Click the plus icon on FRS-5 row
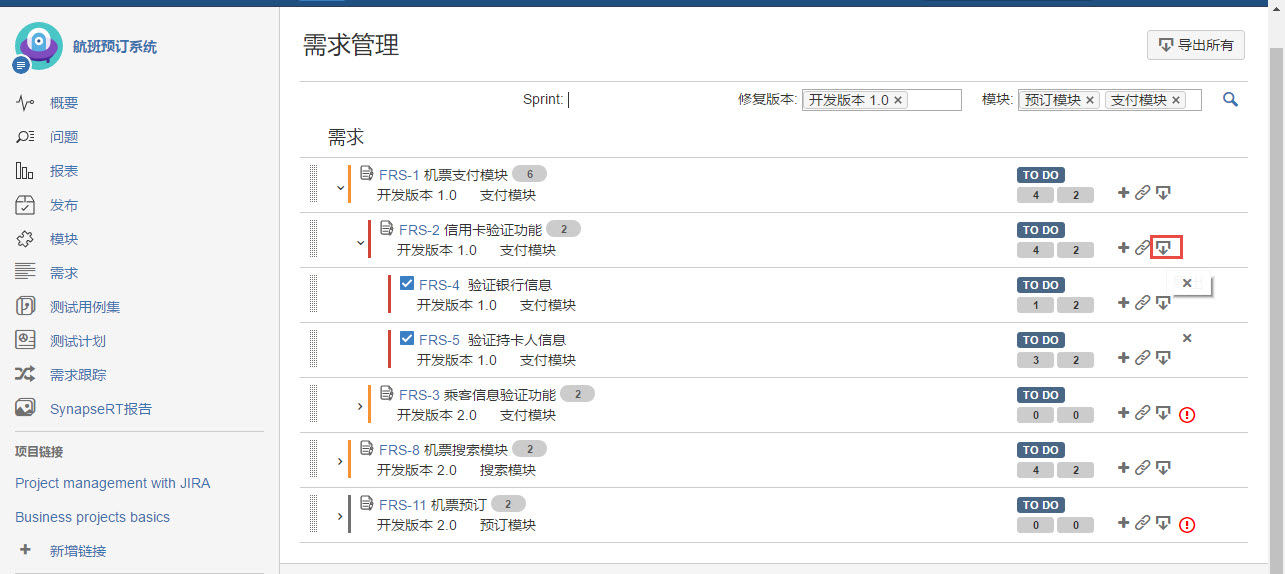Viewport: 1285px width, 574px height. 1123,358
